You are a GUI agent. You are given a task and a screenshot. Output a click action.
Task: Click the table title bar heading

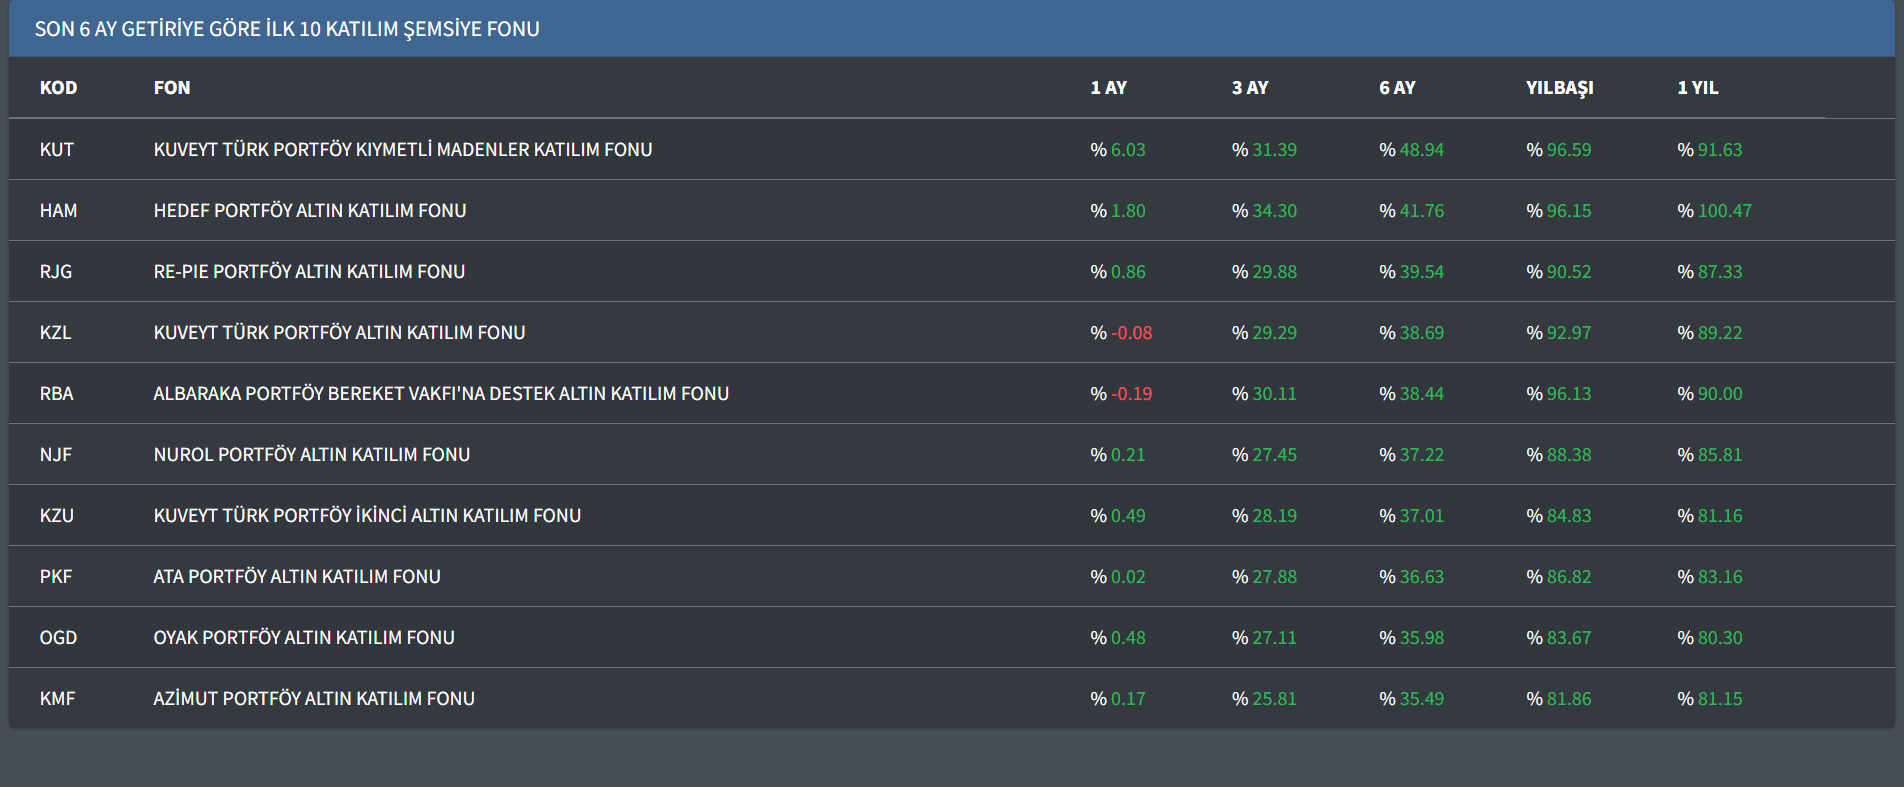click(x=287, y=29)
